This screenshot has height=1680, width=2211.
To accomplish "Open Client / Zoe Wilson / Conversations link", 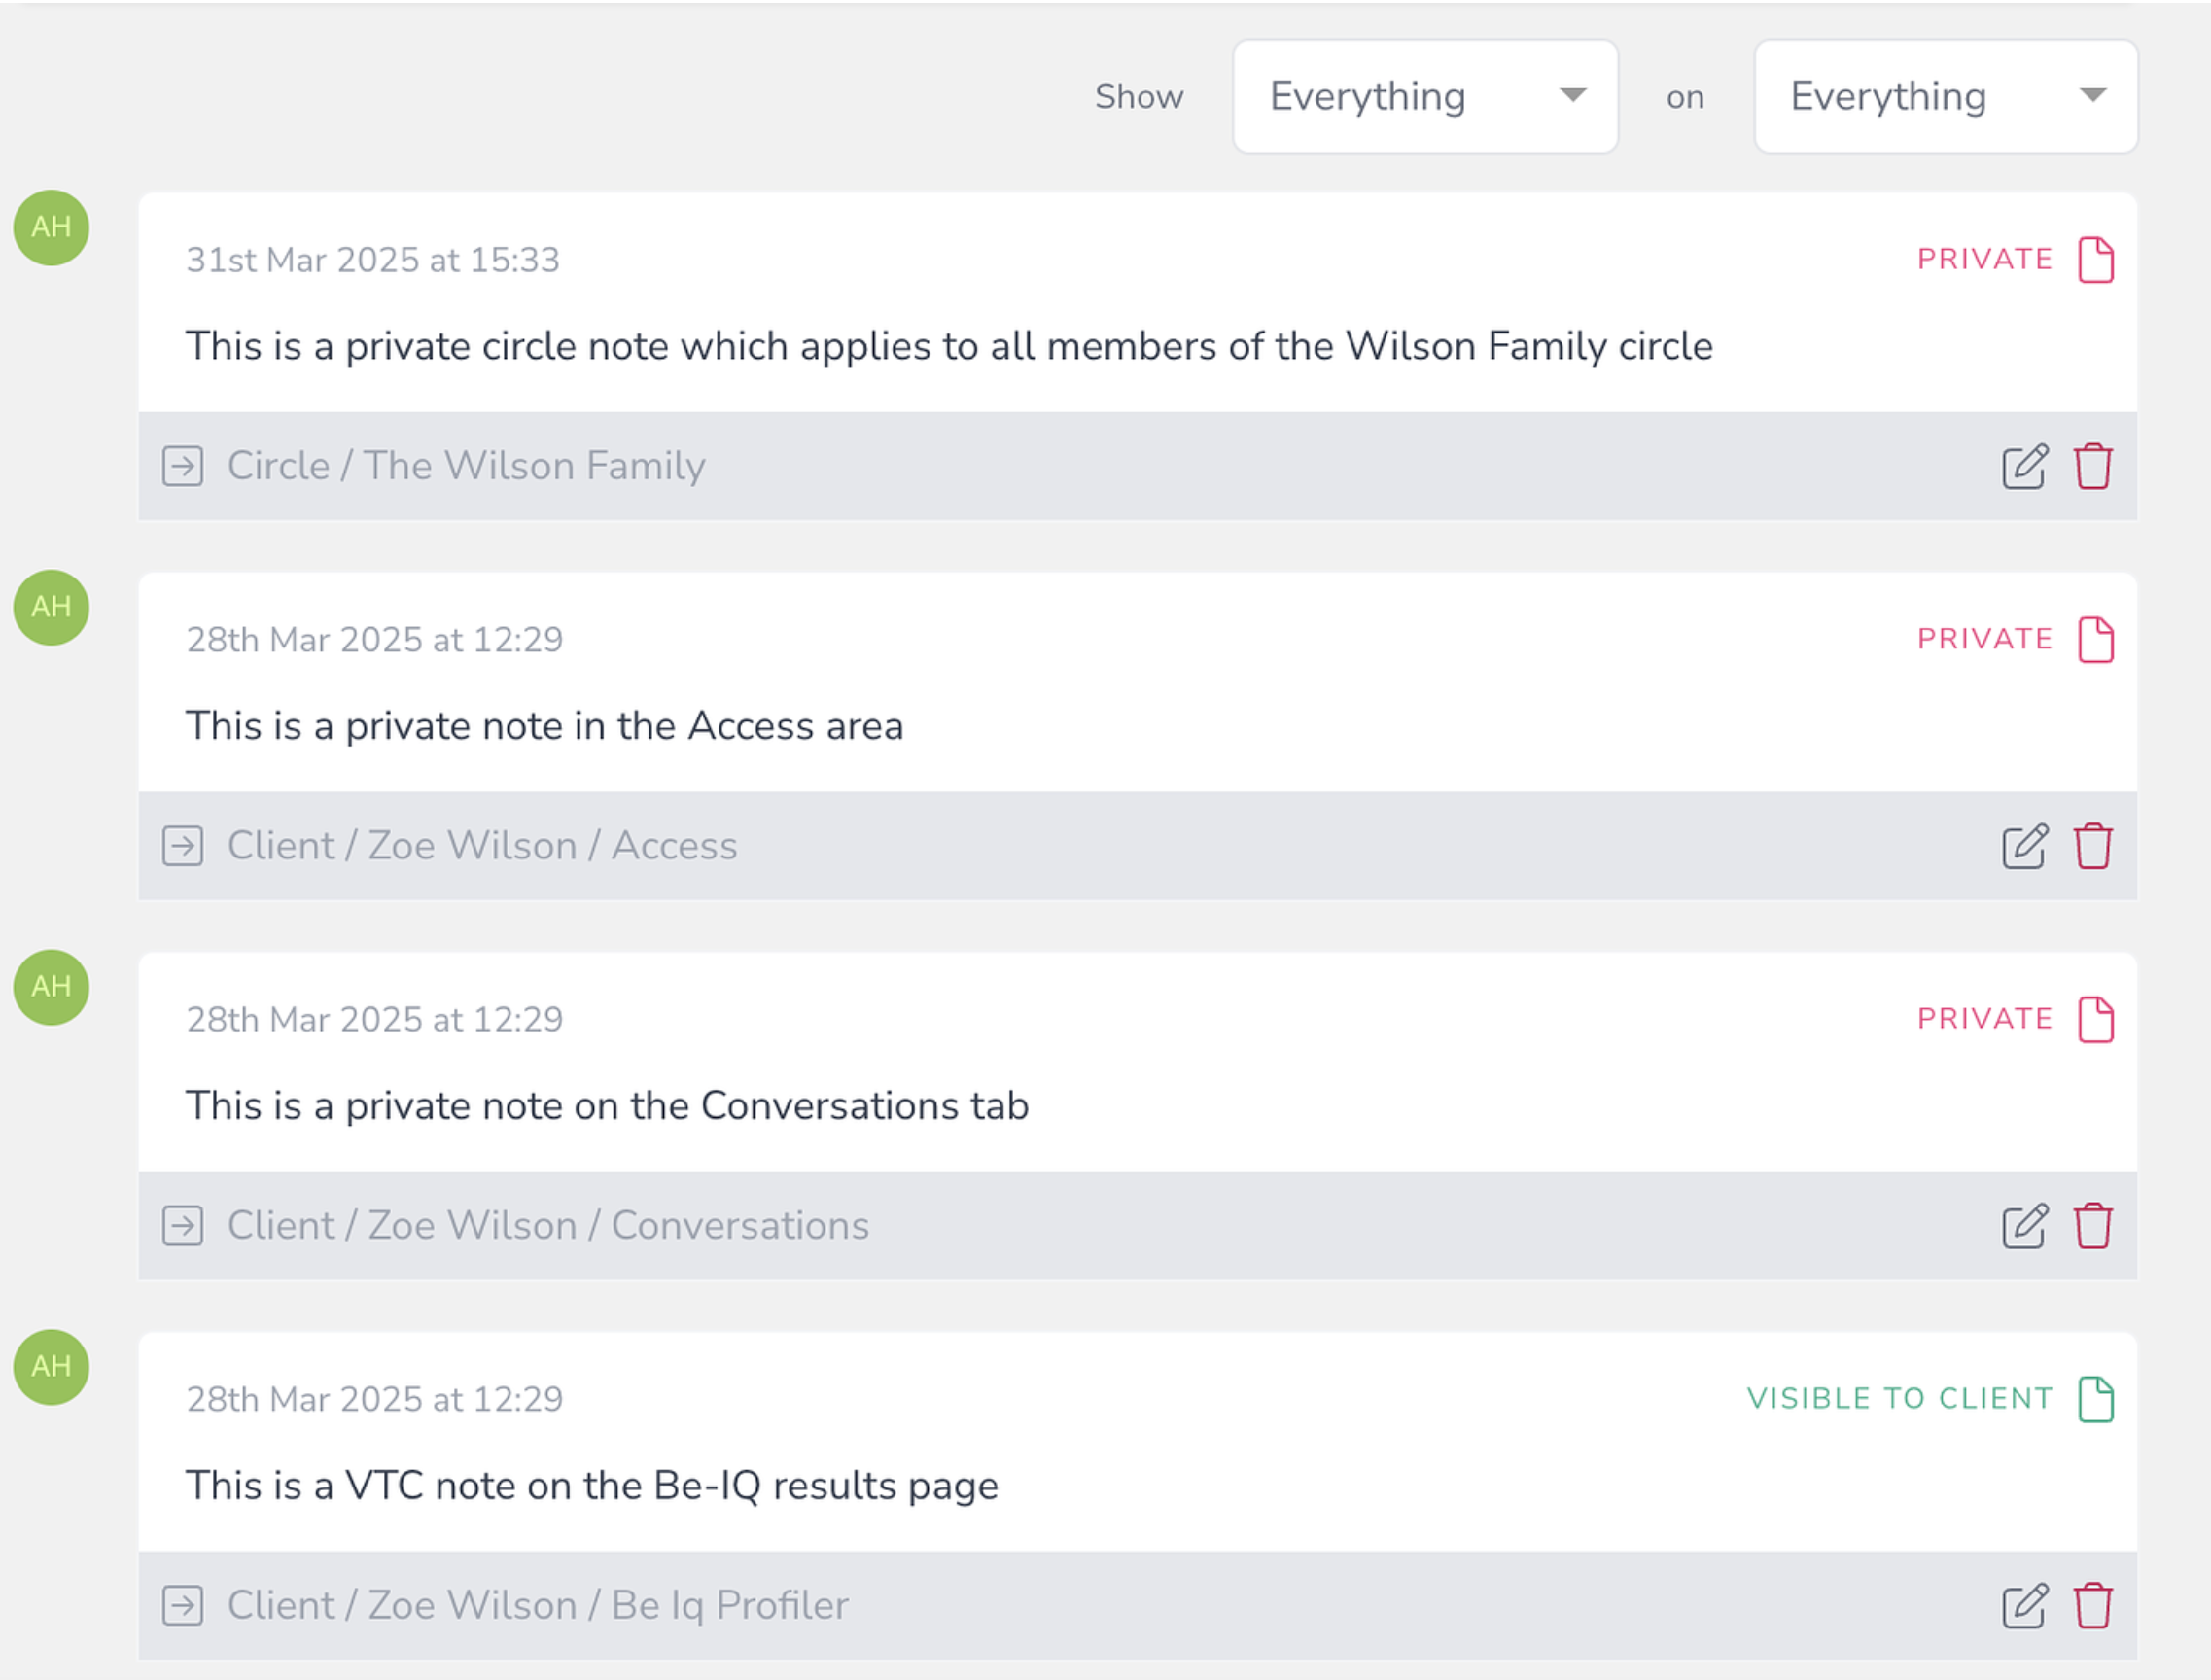I will click(x=548, y=1226).
